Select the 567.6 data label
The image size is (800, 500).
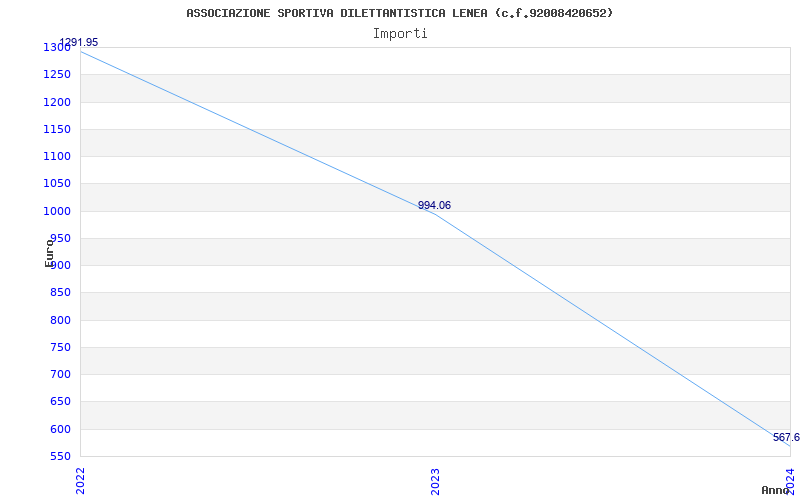tap(786, 437)
